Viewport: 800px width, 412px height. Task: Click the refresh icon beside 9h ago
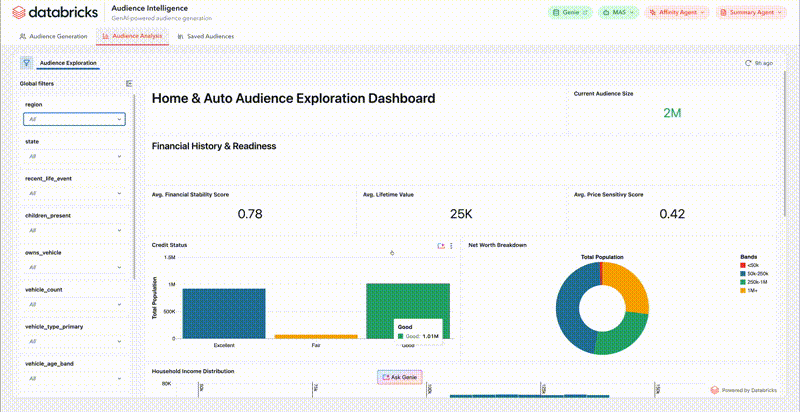pyautogui.click(x=749, y=63)
